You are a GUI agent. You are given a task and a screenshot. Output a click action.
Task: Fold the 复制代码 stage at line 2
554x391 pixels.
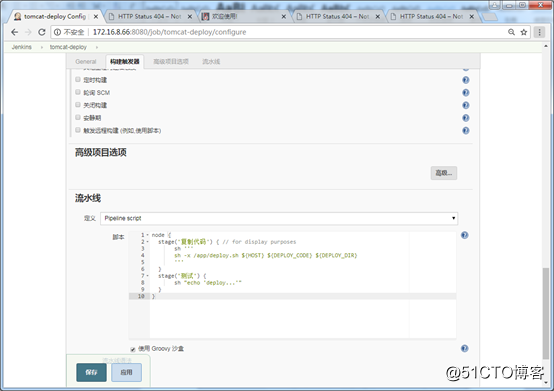pos(148,242)
